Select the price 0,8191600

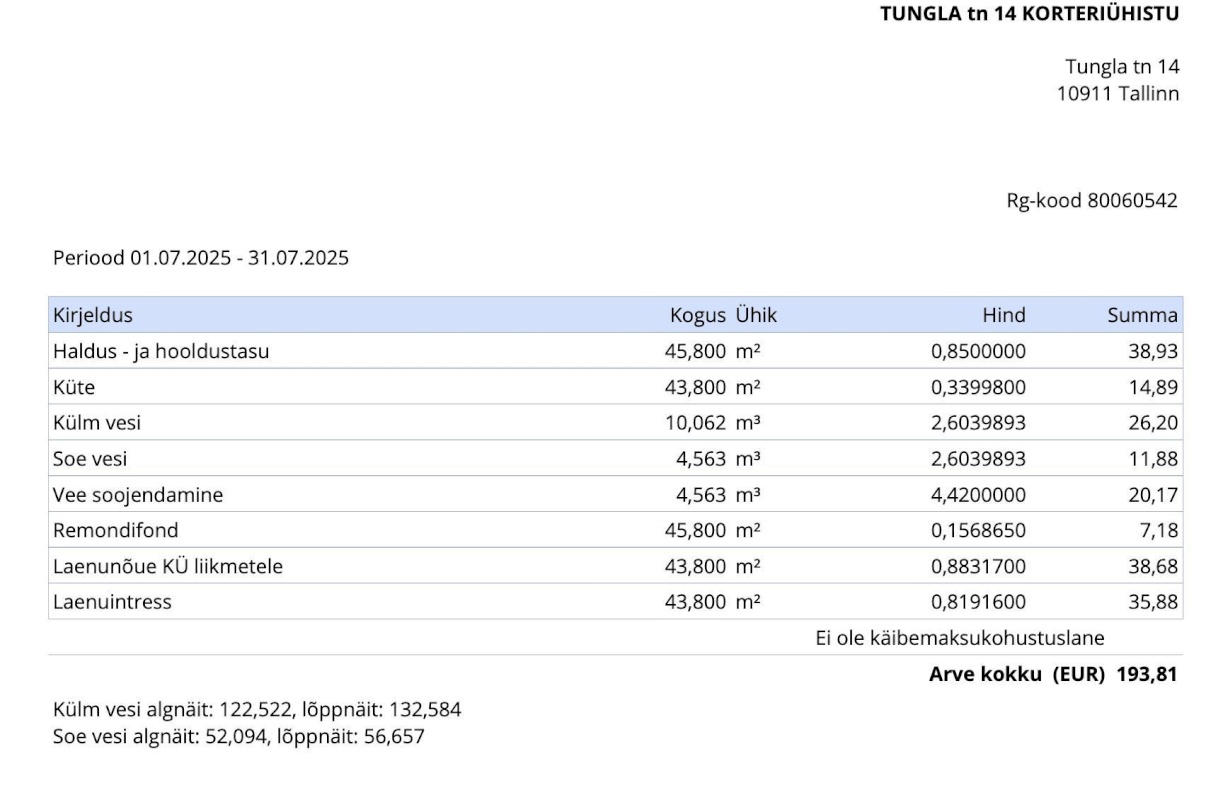pos(978,602)
